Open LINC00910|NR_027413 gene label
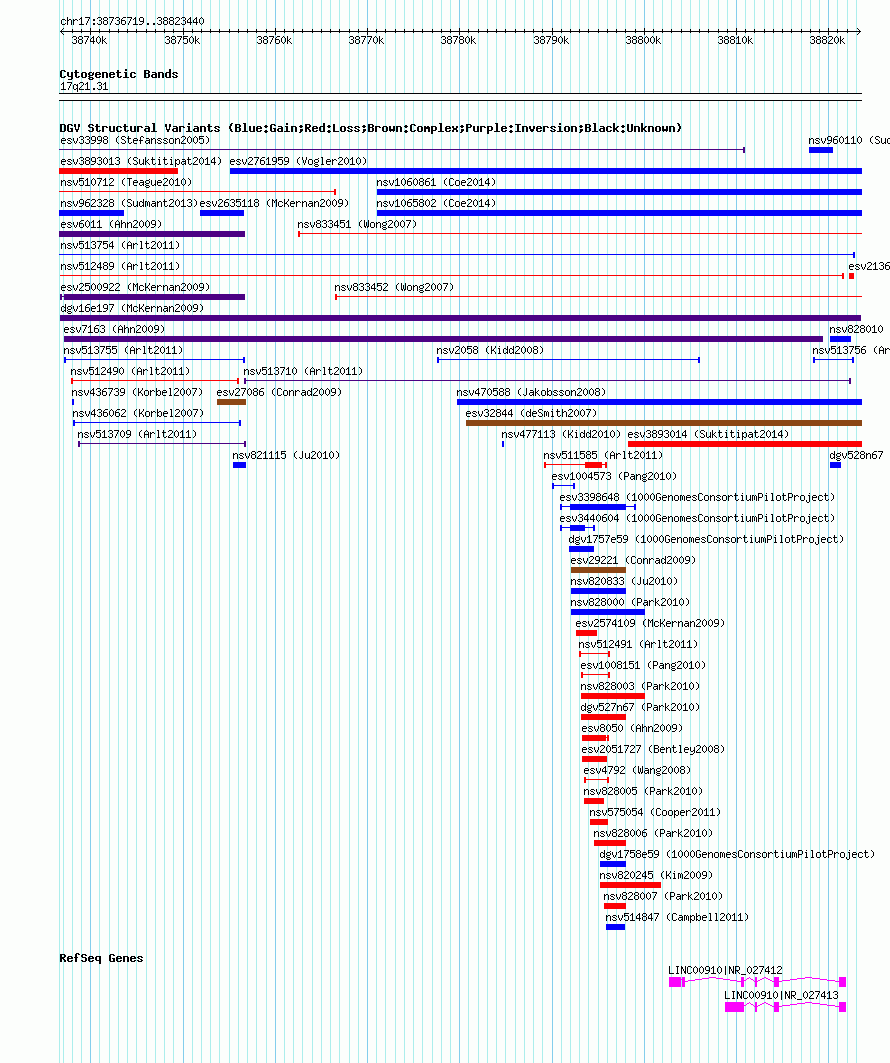890x1063 pixels. 781,996
